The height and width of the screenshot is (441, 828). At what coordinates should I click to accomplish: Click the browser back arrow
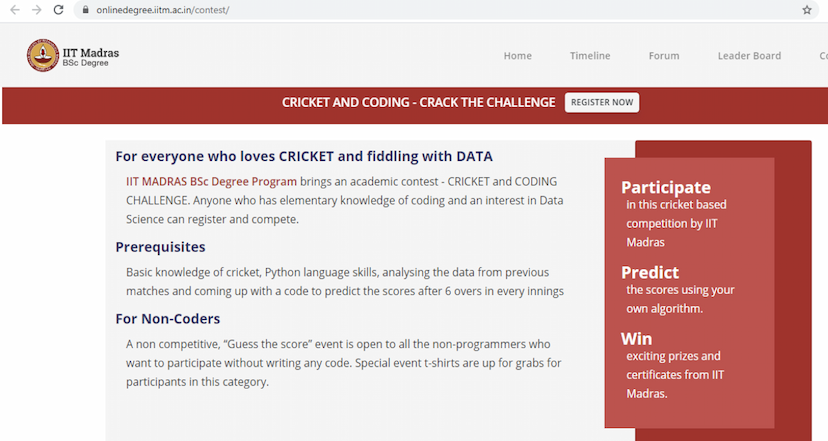tap(14, 9)
